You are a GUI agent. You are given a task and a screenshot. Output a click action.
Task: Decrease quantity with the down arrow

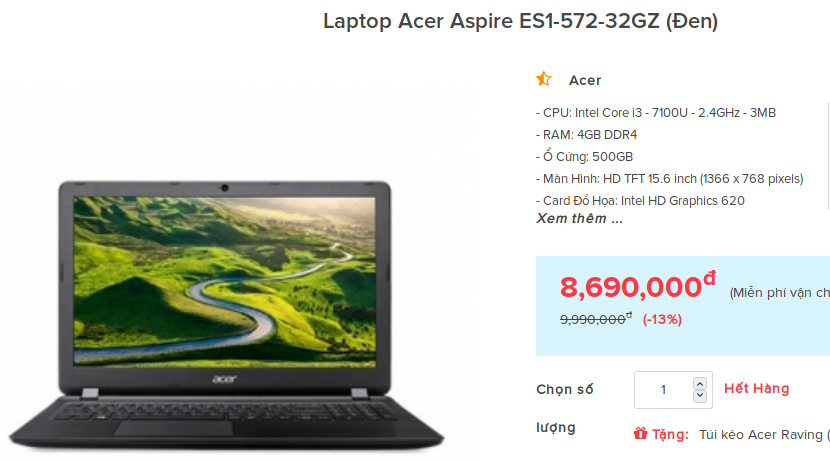[x=700, y=396]
